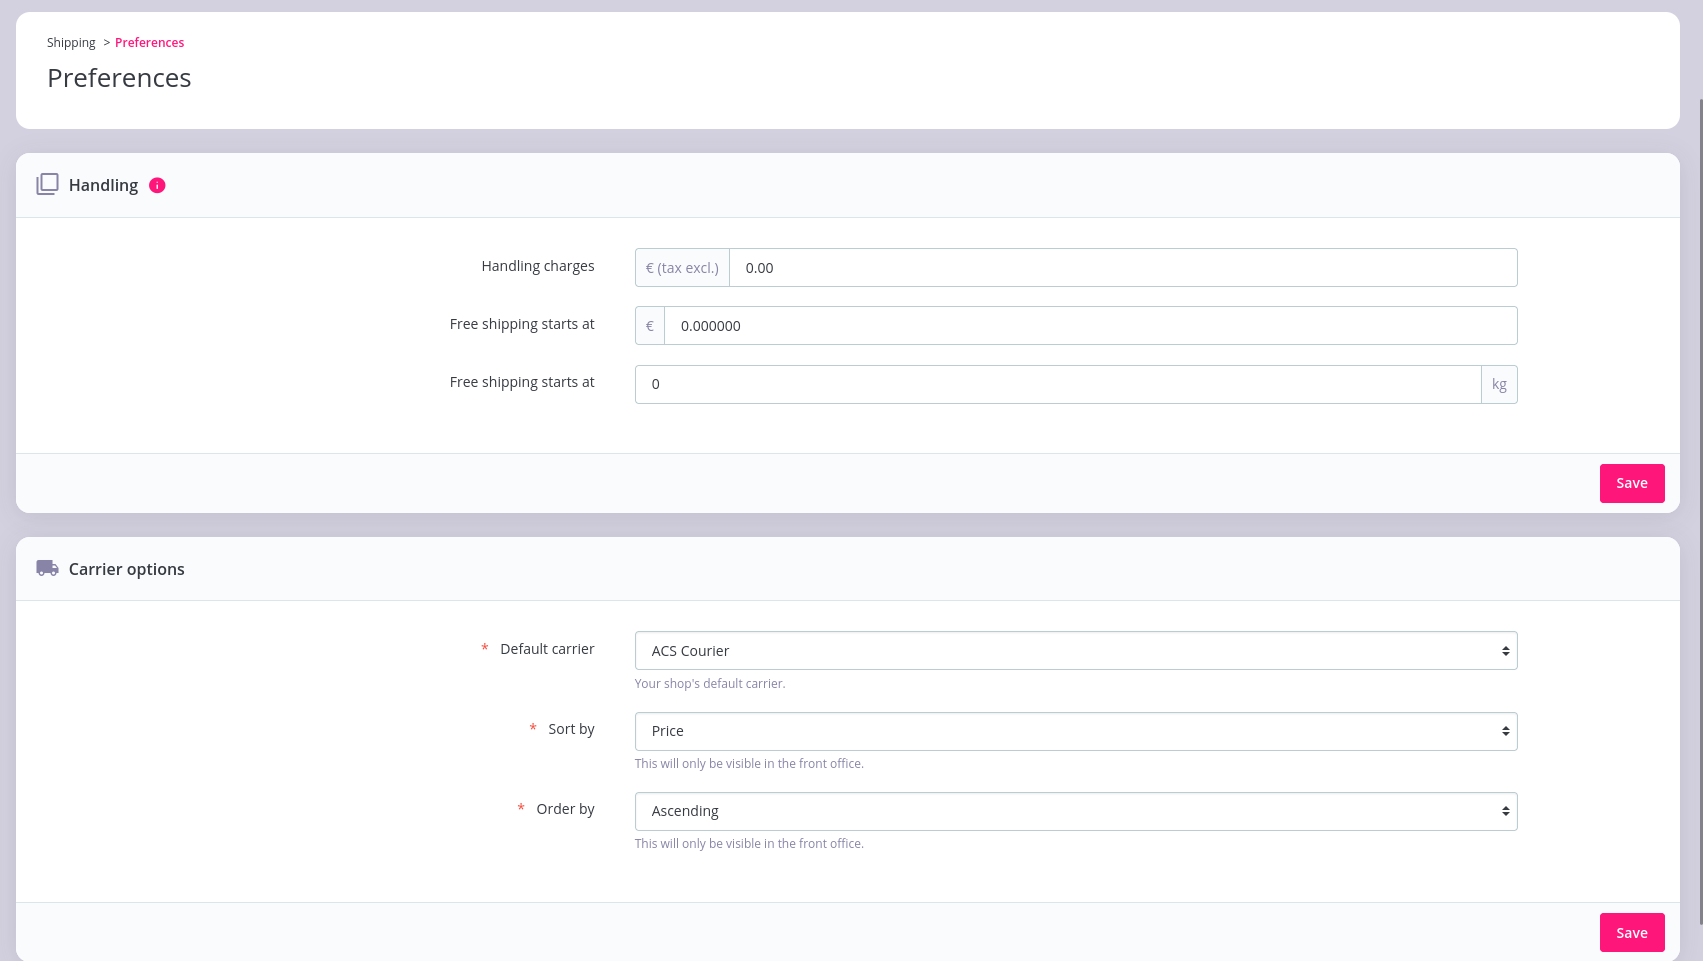Edit the free shipping weight field
The height and width of the screenshot is (961, 1703).
click(x=1058, y=384)
